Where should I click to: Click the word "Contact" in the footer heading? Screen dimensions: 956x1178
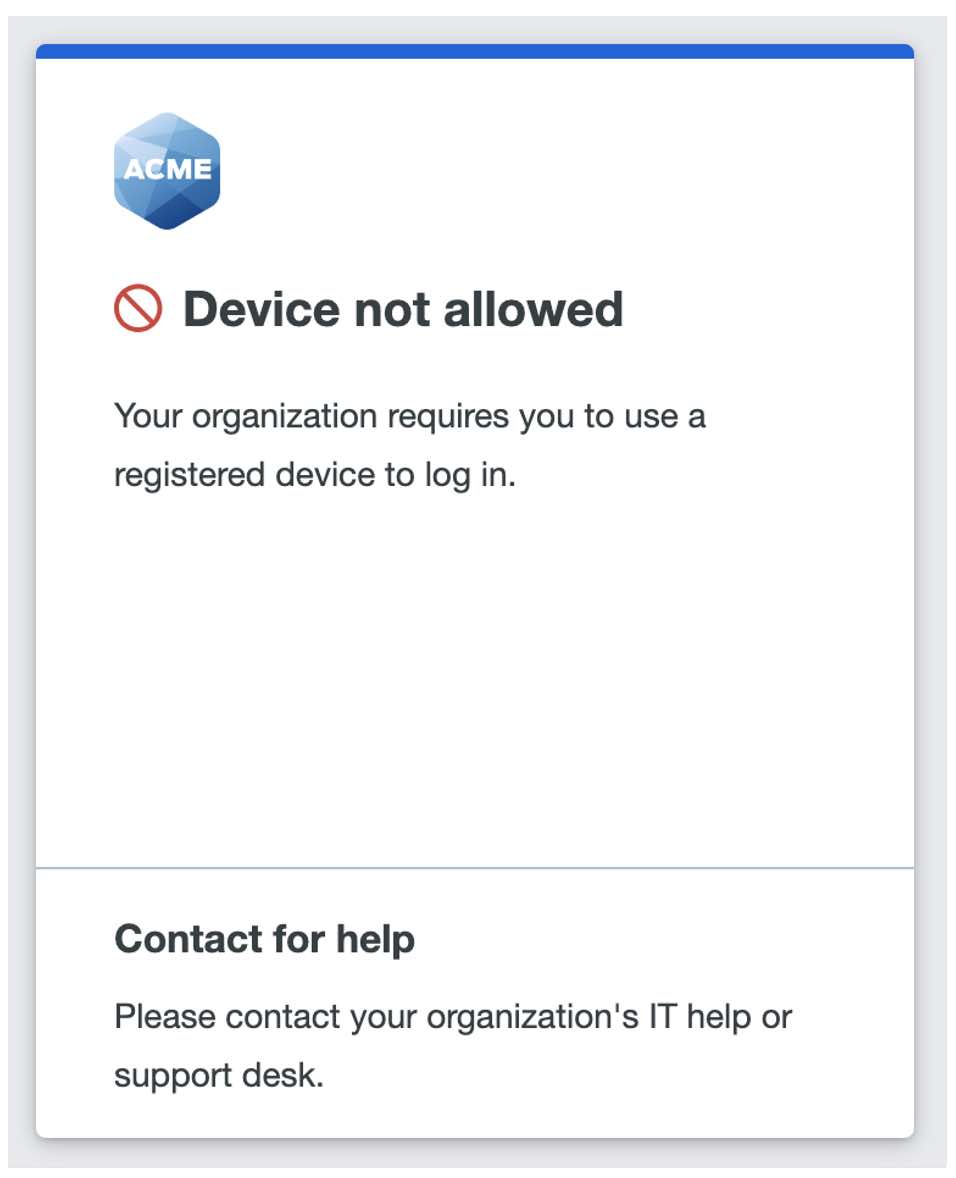point(189,939)
